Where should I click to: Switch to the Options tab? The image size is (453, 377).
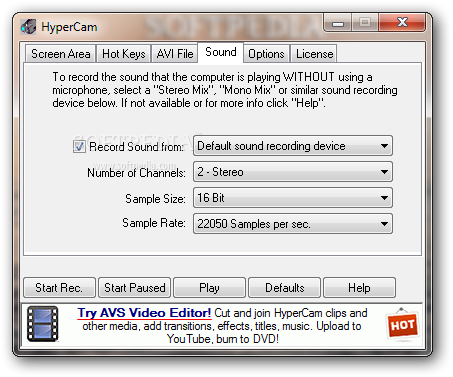coord(266,54)
